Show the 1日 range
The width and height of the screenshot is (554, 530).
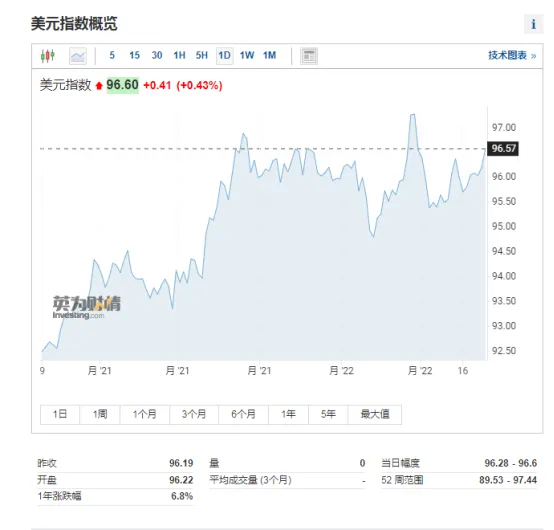coord(60,414)
